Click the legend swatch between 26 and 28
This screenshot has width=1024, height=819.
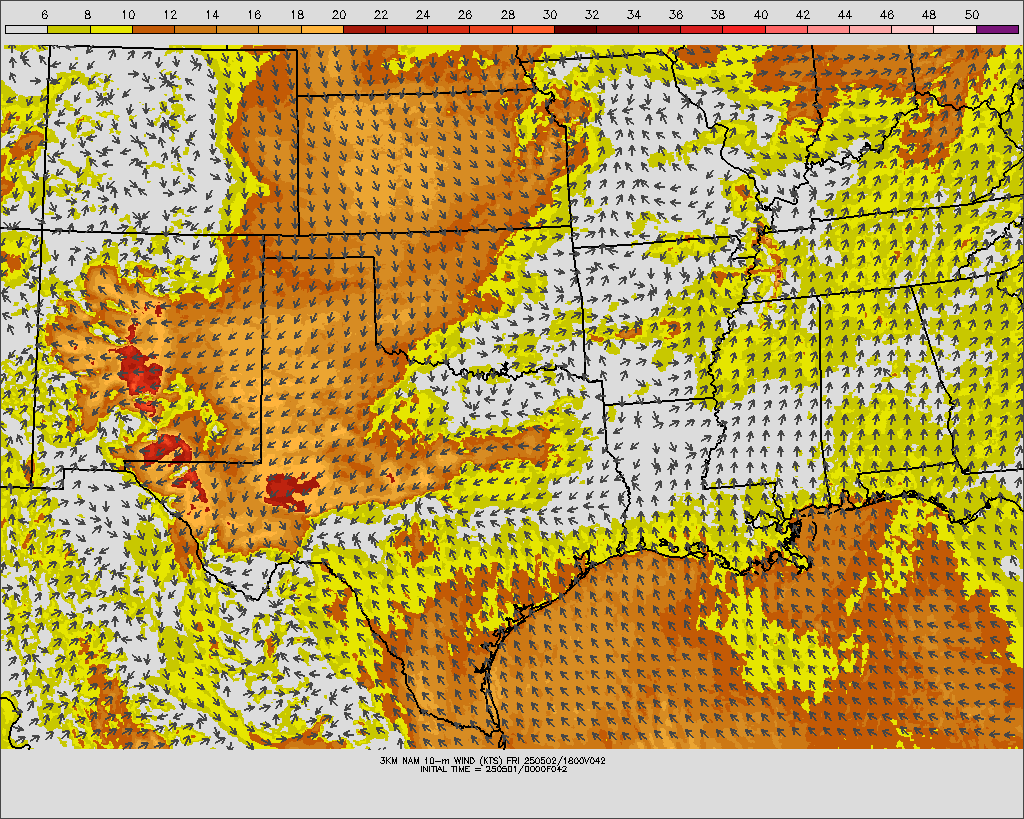pyautogui.click(x=490, y=29)
